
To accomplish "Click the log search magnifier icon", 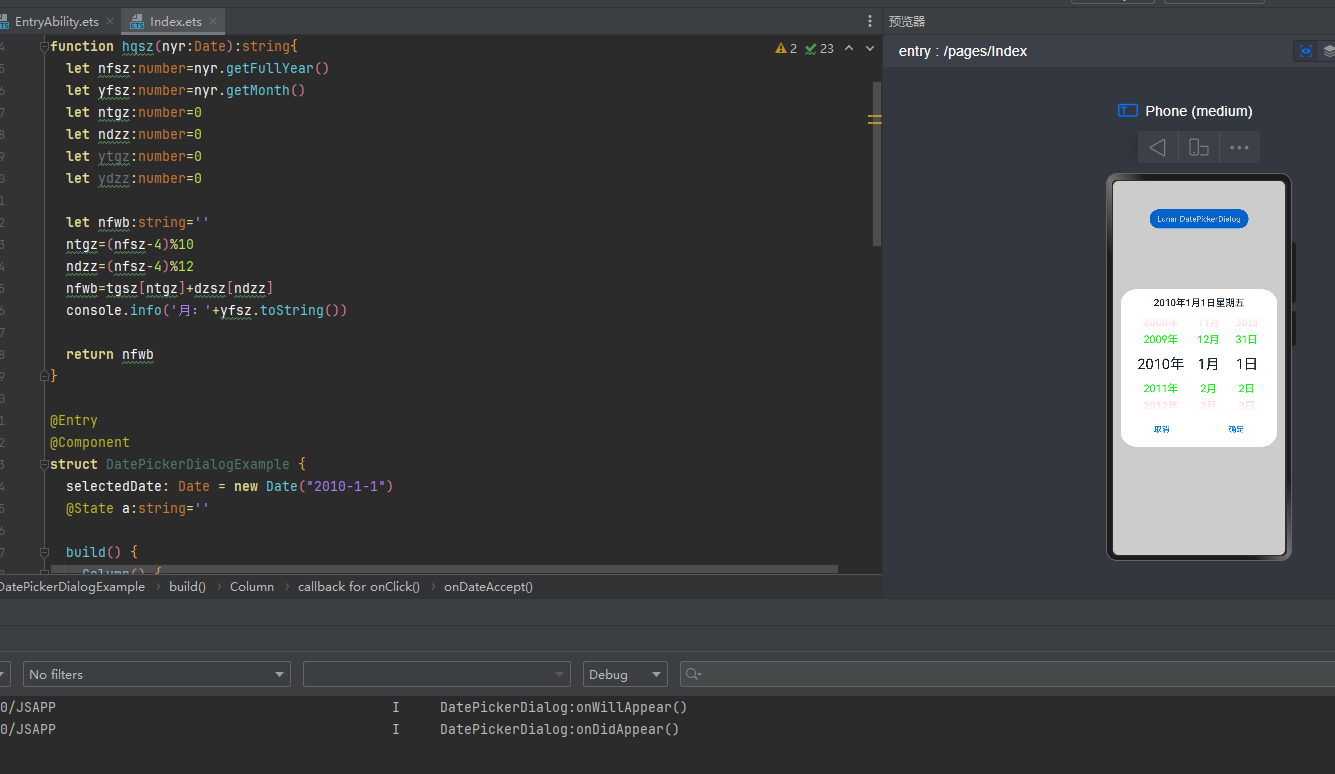I will click(693, 674).
